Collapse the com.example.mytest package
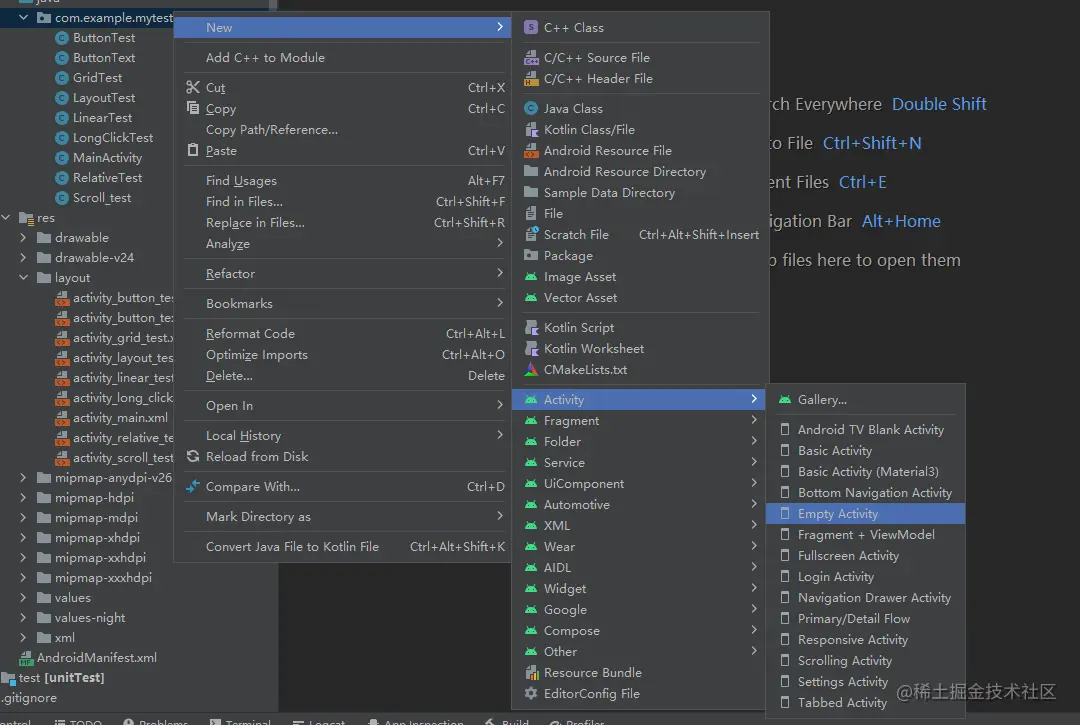The image size is (1080, 725). 23,17
